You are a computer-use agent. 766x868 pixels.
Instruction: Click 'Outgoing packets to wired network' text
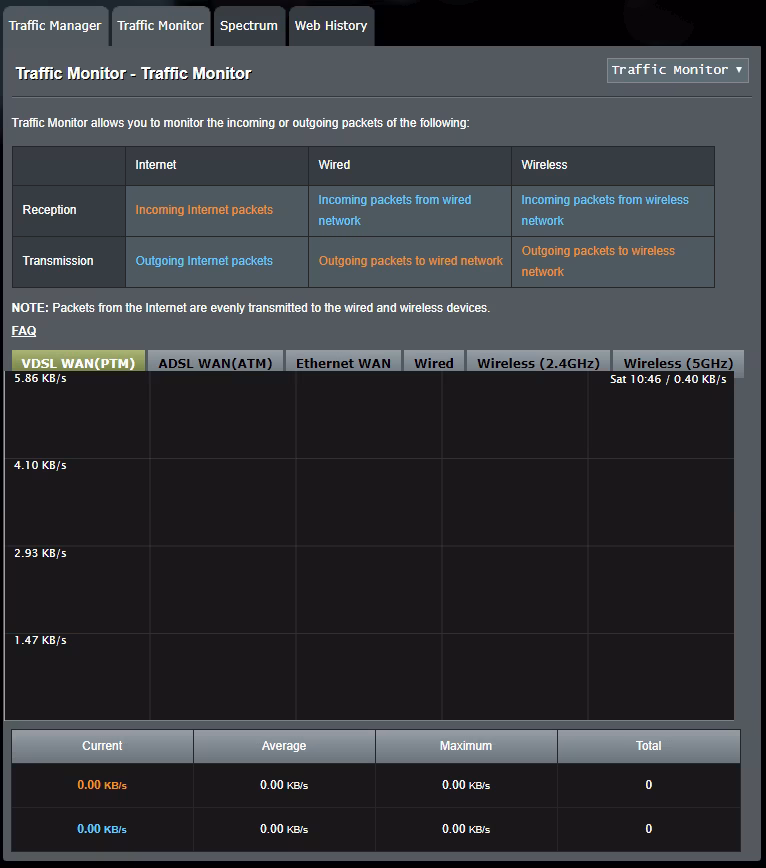pos(411,261)
